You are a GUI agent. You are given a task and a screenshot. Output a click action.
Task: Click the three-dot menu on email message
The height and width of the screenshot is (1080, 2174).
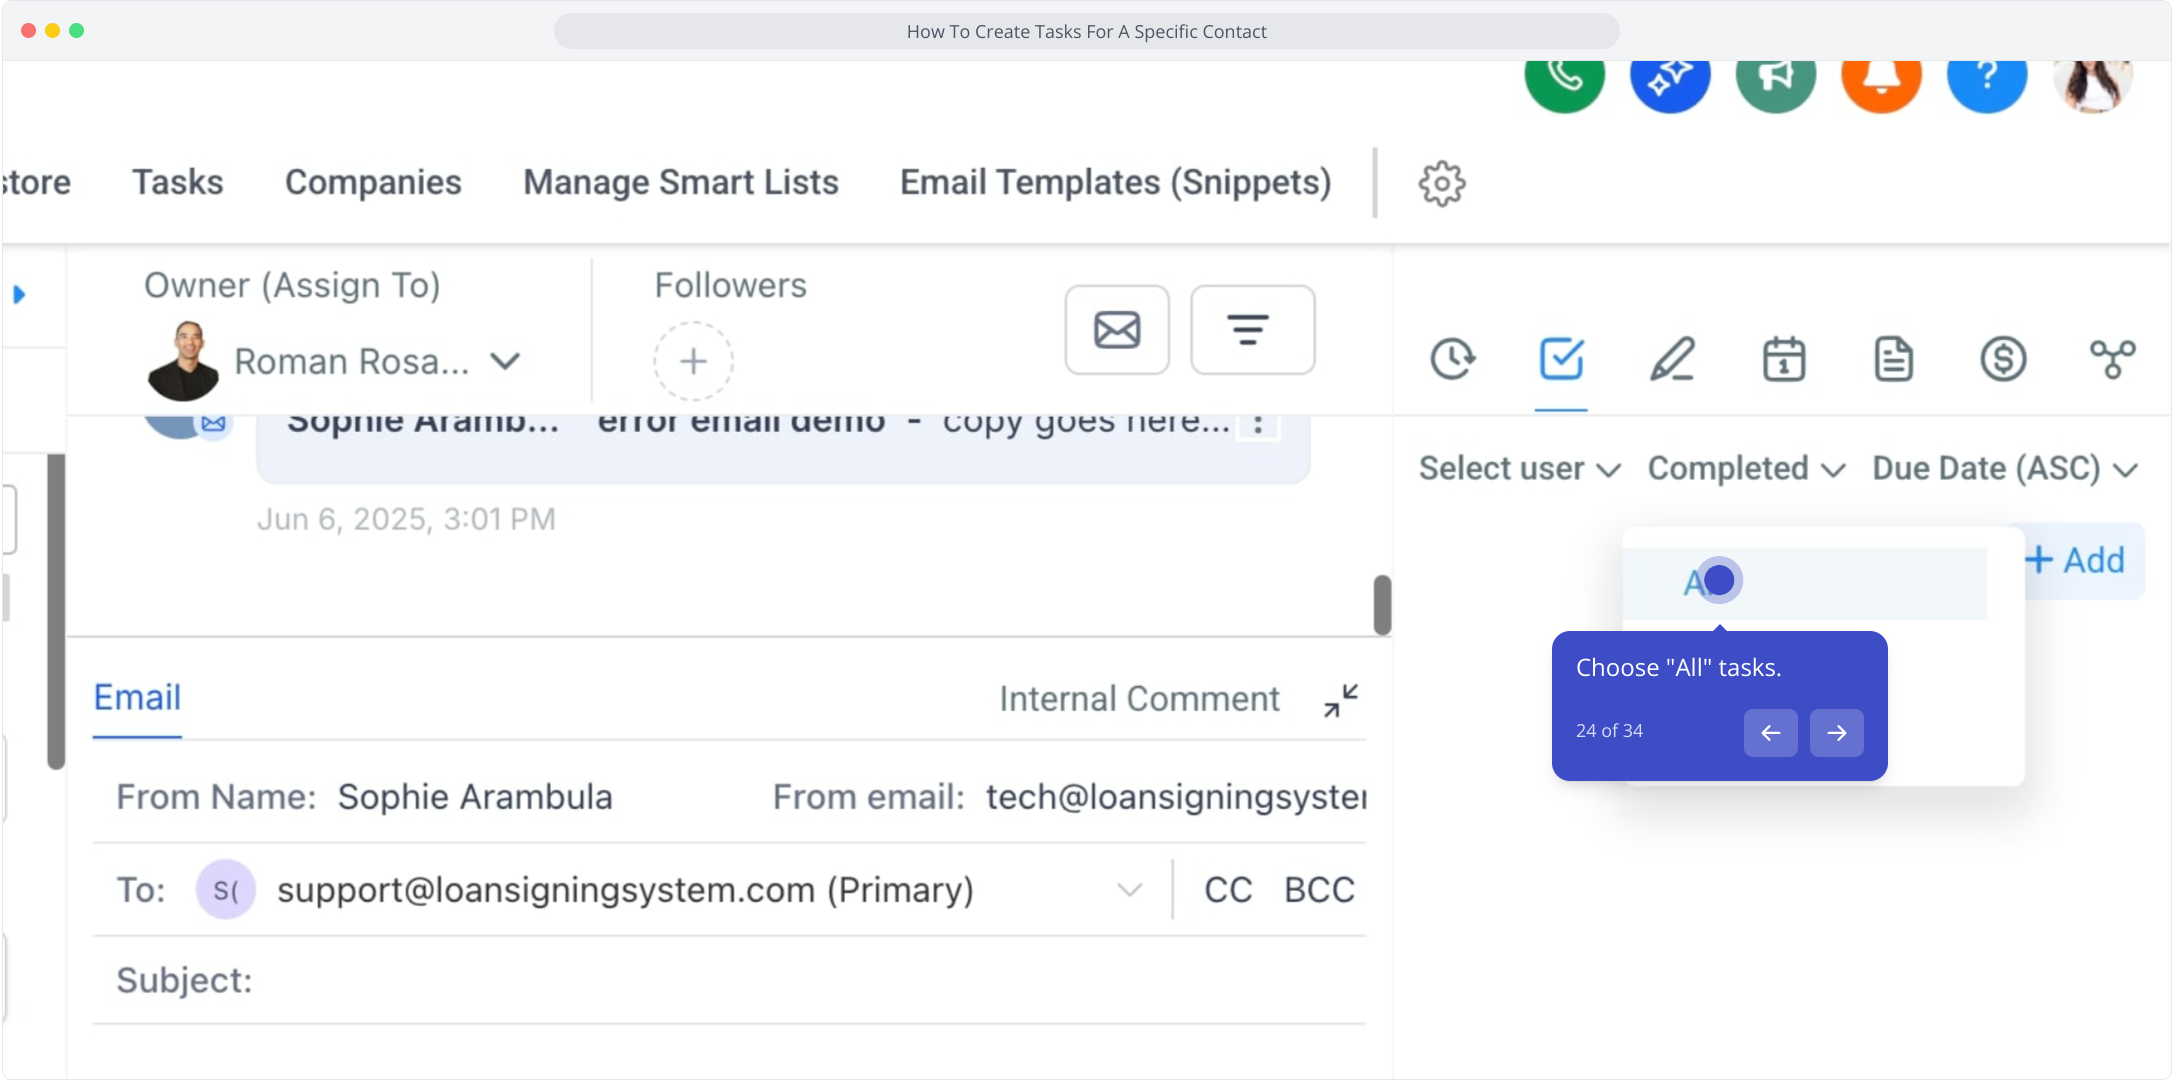(1258, 424)
